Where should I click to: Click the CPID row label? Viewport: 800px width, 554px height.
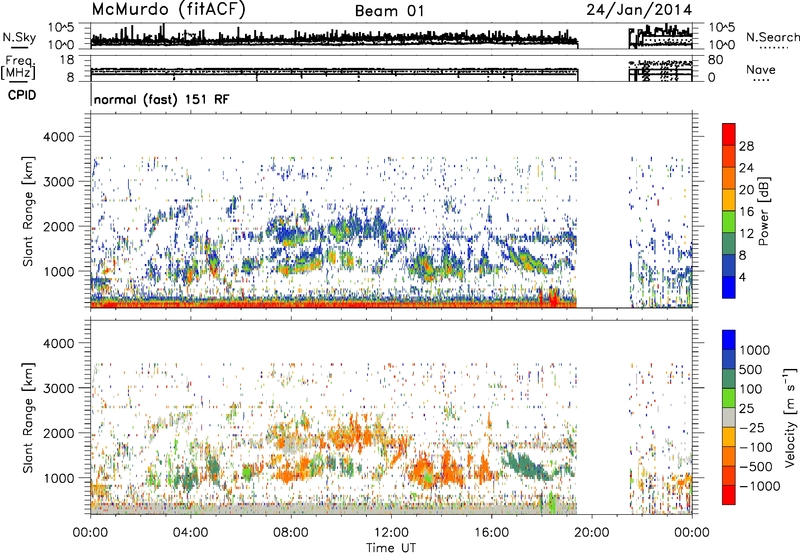click(22, 95)
